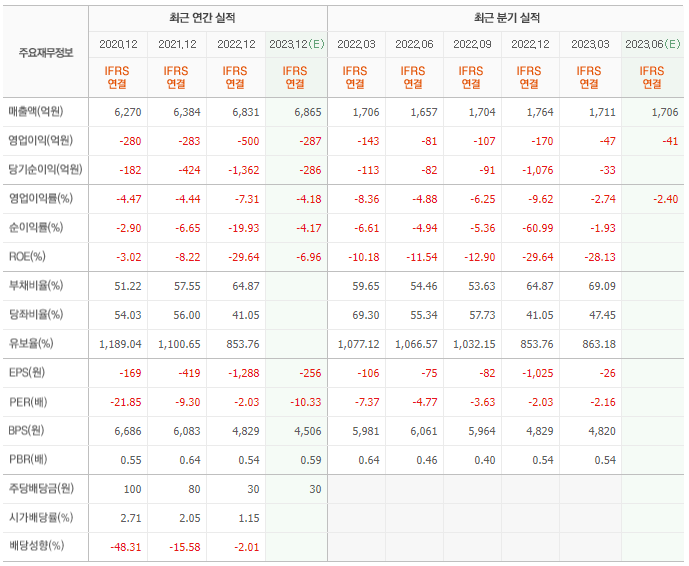Click the 1,189.04 reserve ratio value
689x566 pixels.
pos(120,345)
